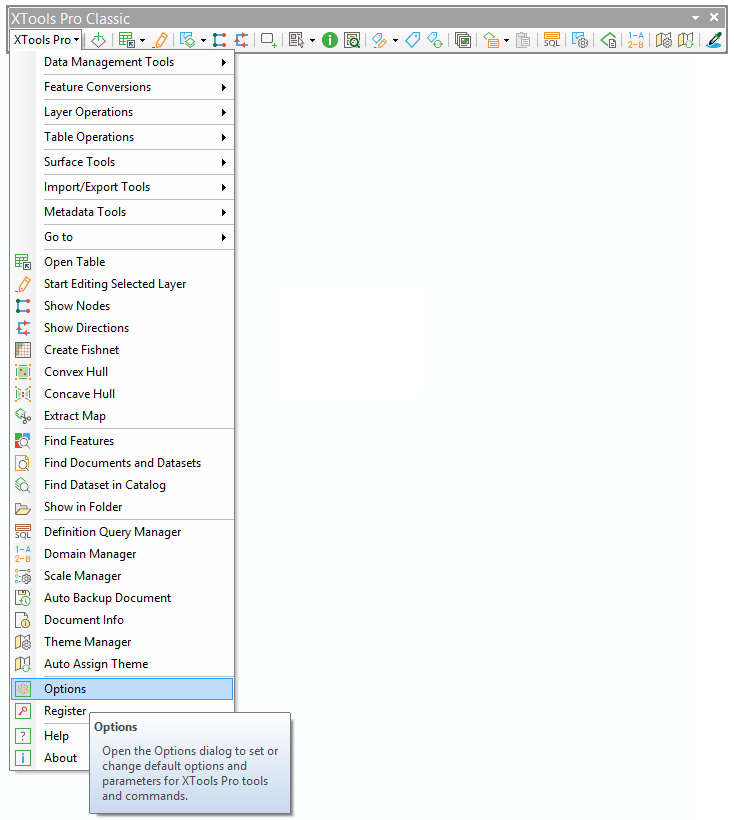Image resolution: width=734 pixels, height=820 pixels.
Task: Open toolbar options arrow in title bar
Action: pyautogui.click(x=695, y=18)
